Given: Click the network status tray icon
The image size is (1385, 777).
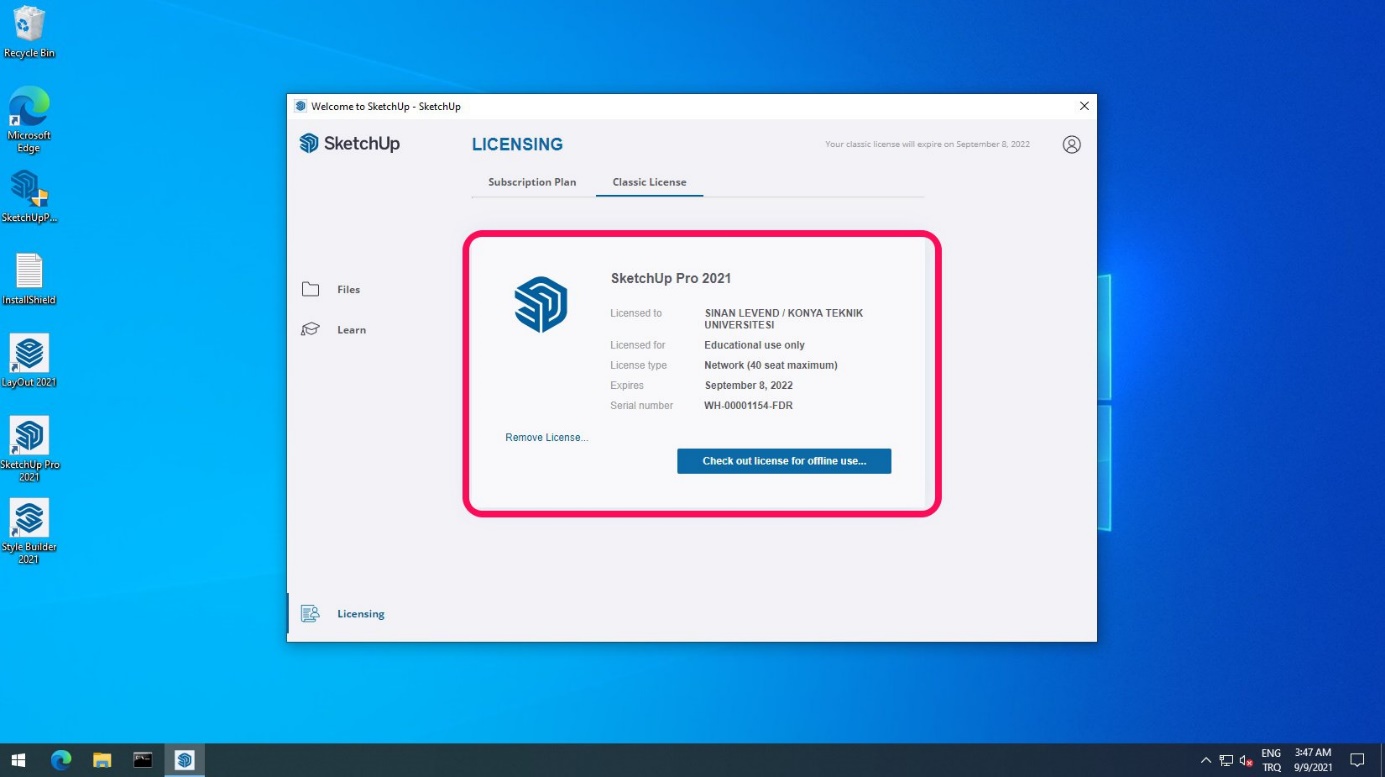Looking at the screenshot, I should [1226, 760].
